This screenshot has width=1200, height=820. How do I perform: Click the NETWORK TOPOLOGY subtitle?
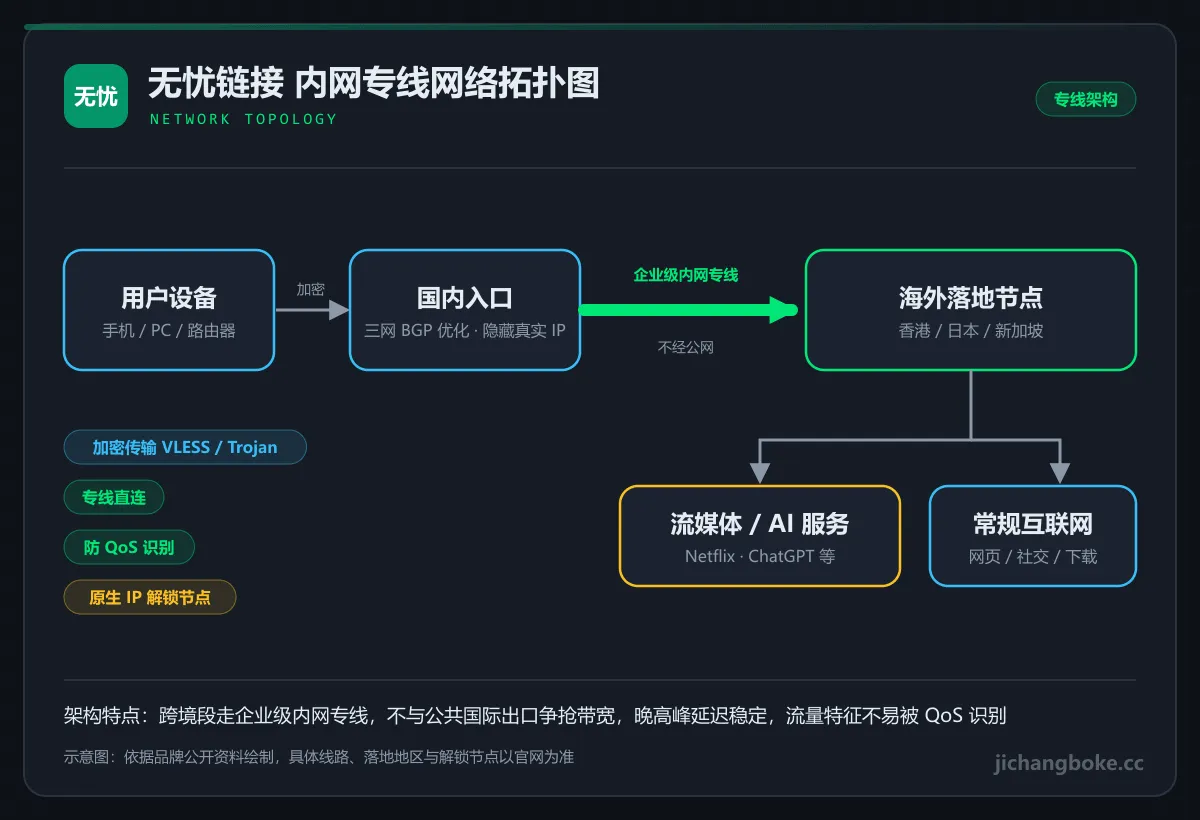pyautogui.click(x=243, y=119)
